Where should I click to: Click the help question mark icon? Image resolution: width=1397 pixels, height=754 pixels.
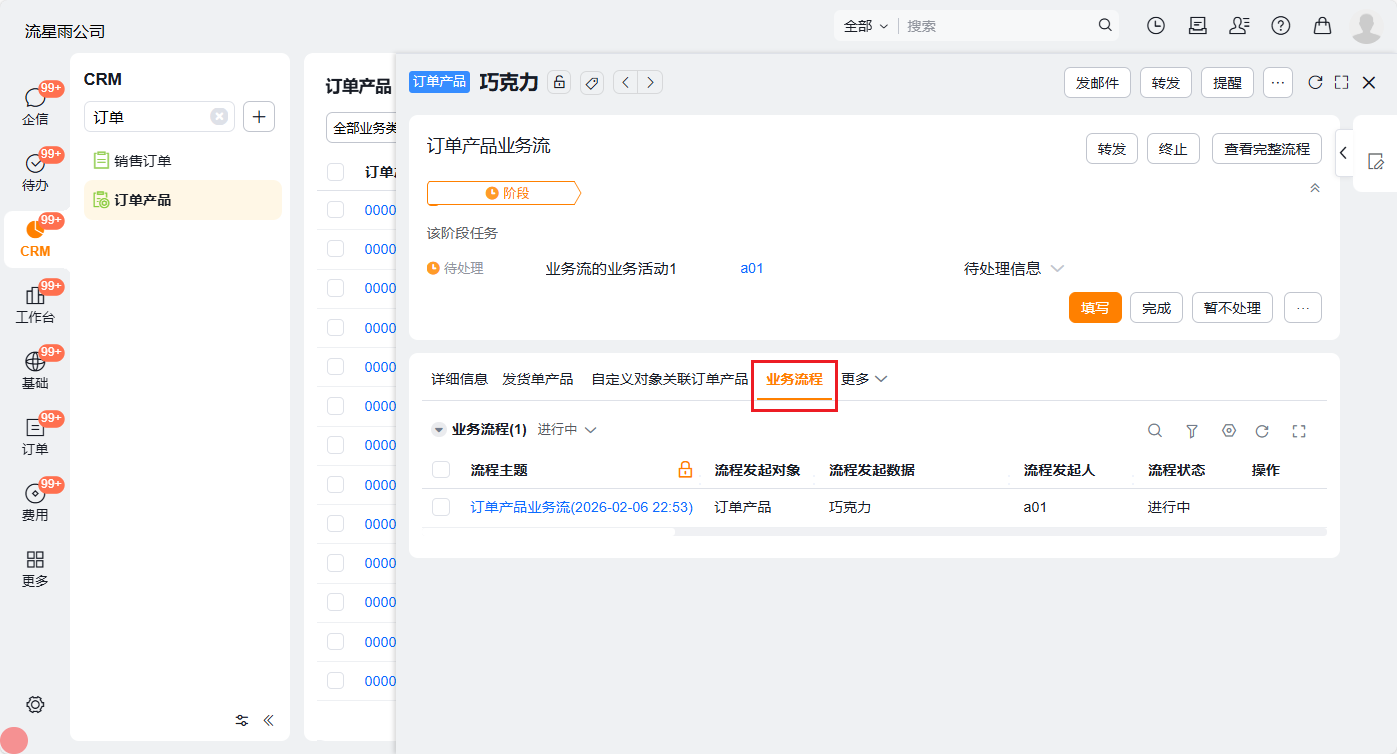click(1280, 26)
